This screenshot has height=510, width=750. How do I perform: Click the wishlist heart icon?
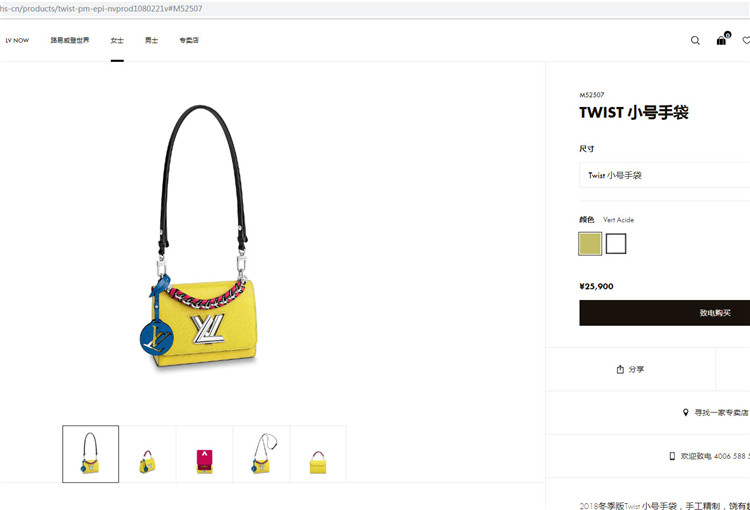pyautogui.click(x=746, y=41)
